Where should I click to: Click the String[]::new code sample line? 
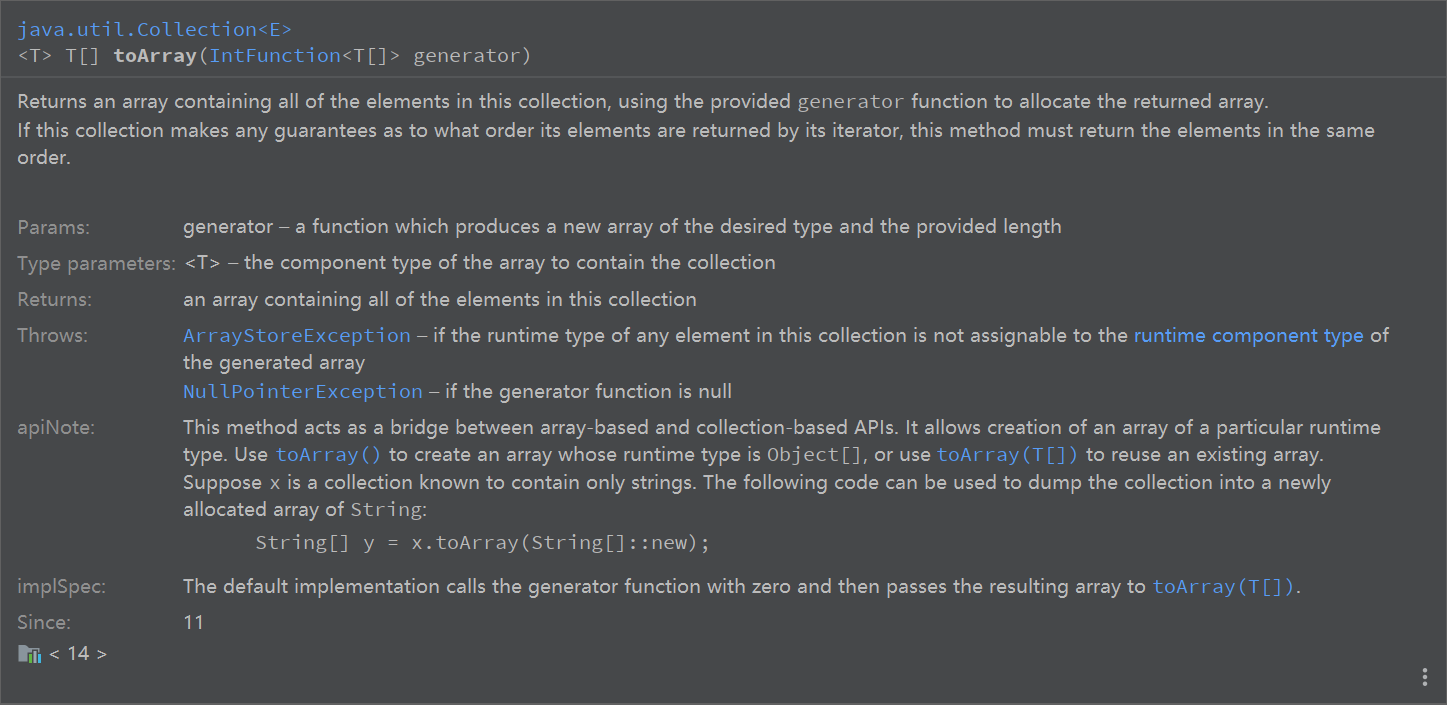[x=482, y=543]
